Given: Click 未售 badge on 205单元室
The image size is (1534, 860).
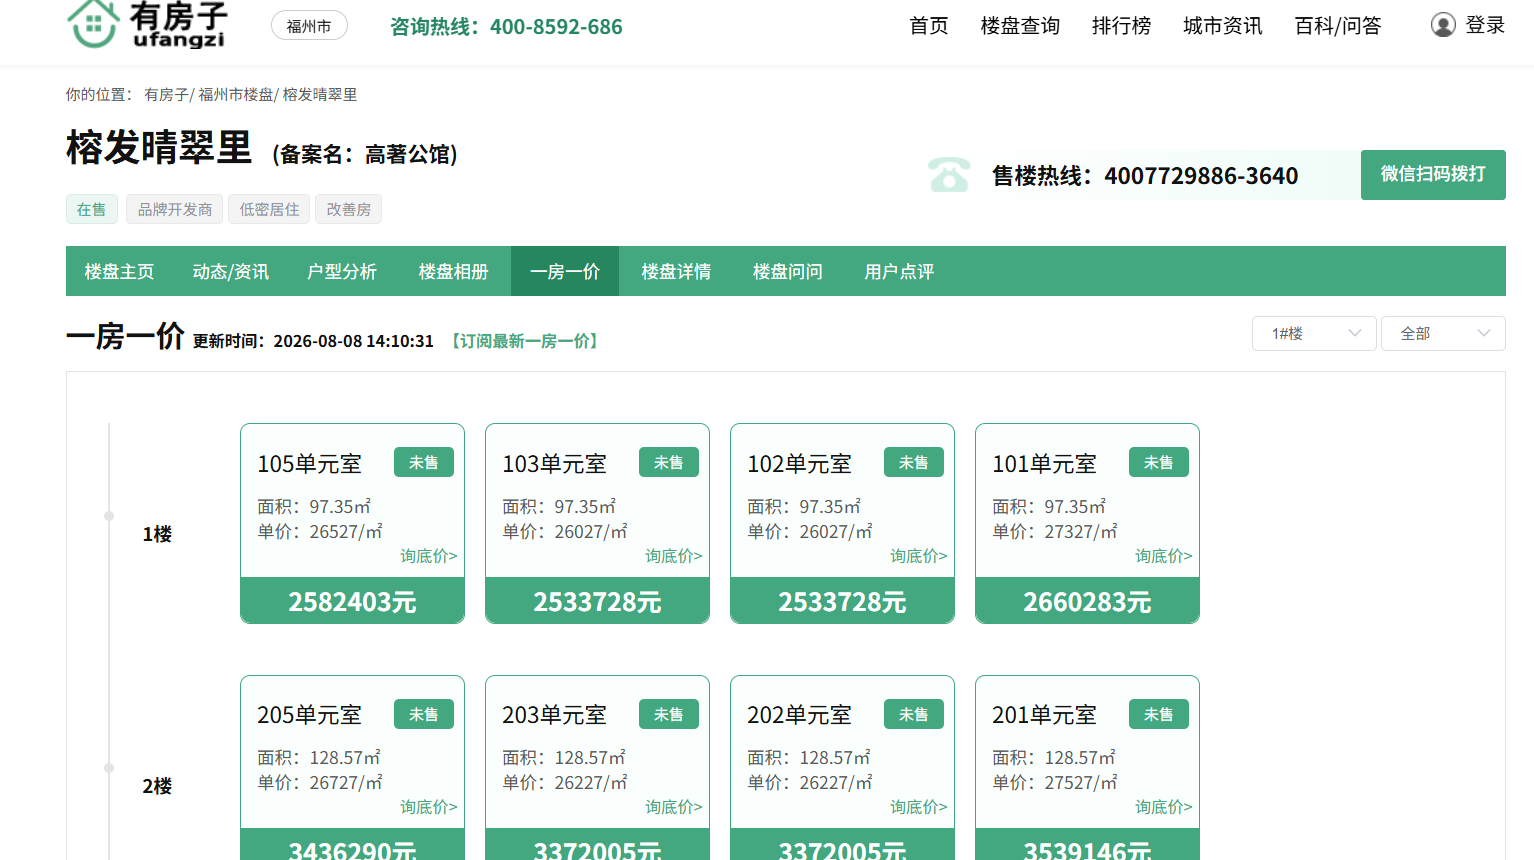Looking at the screenshot, I should pyautogui.click(x=424, y=714).
